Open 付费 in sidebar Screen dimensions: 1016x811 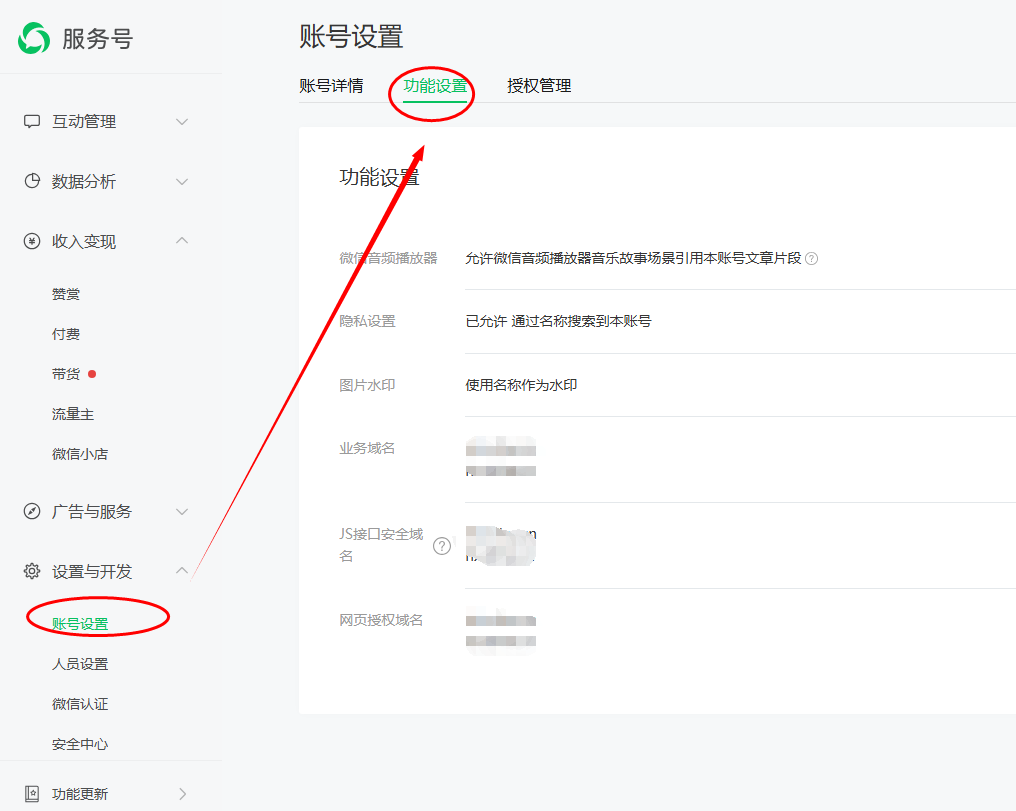(66, 334)
